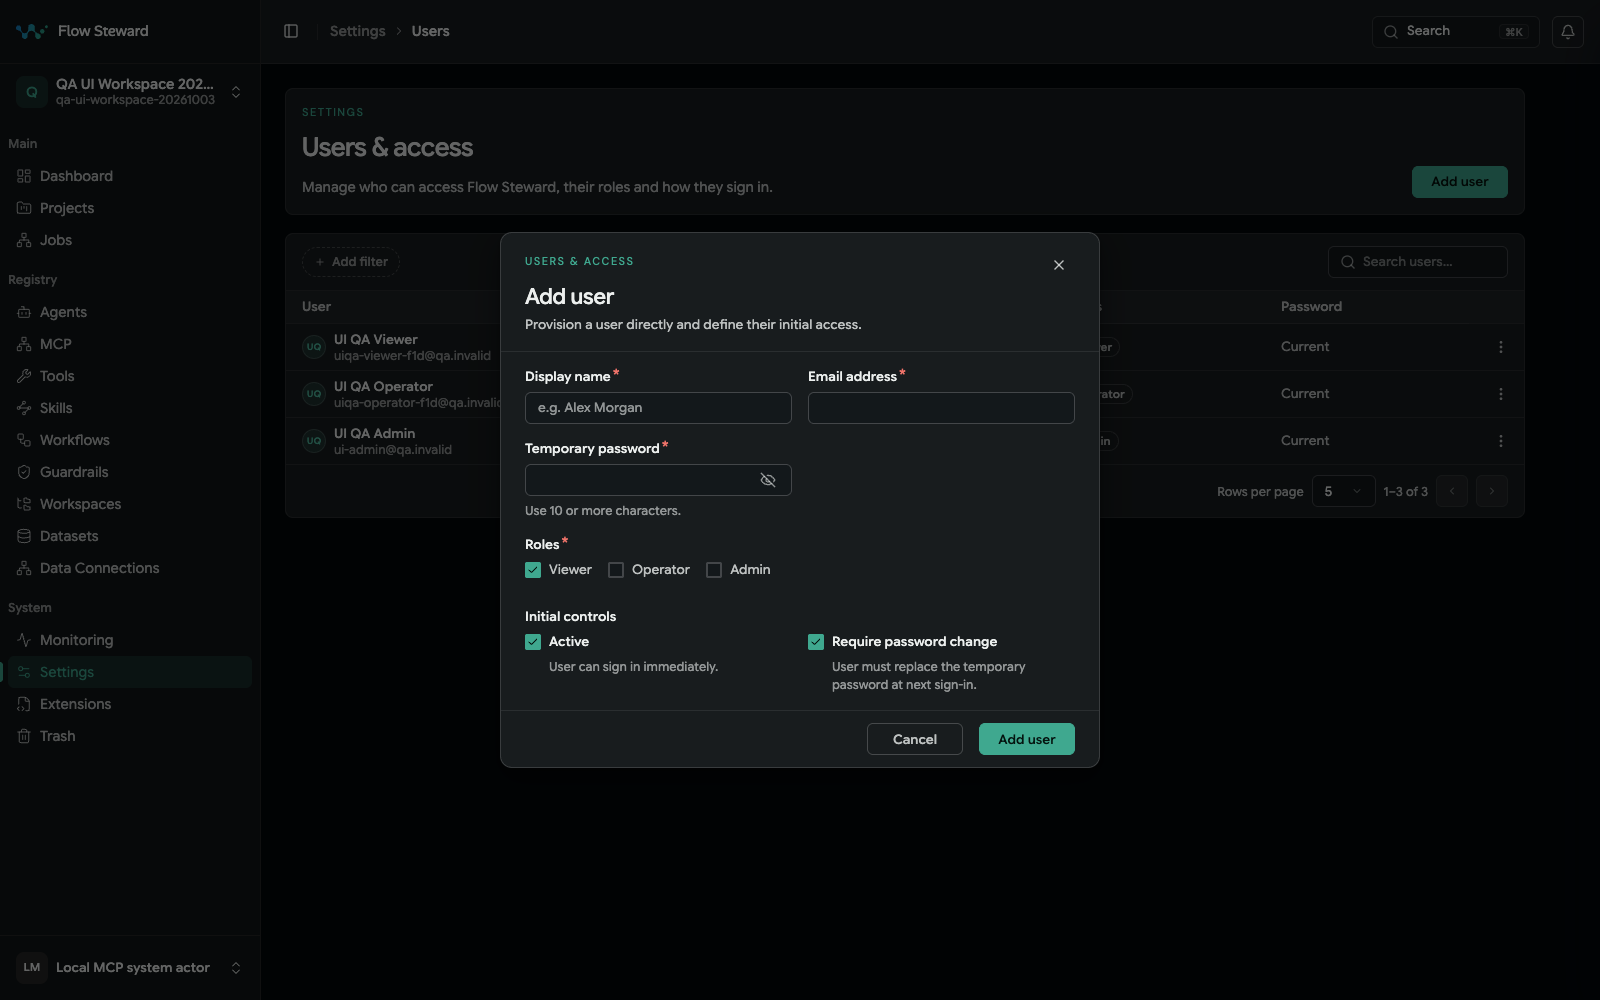Check the Admin role checkbox
This screenshot has width=1600, height=1000.
pyautogui.click(x=714, y=570)
